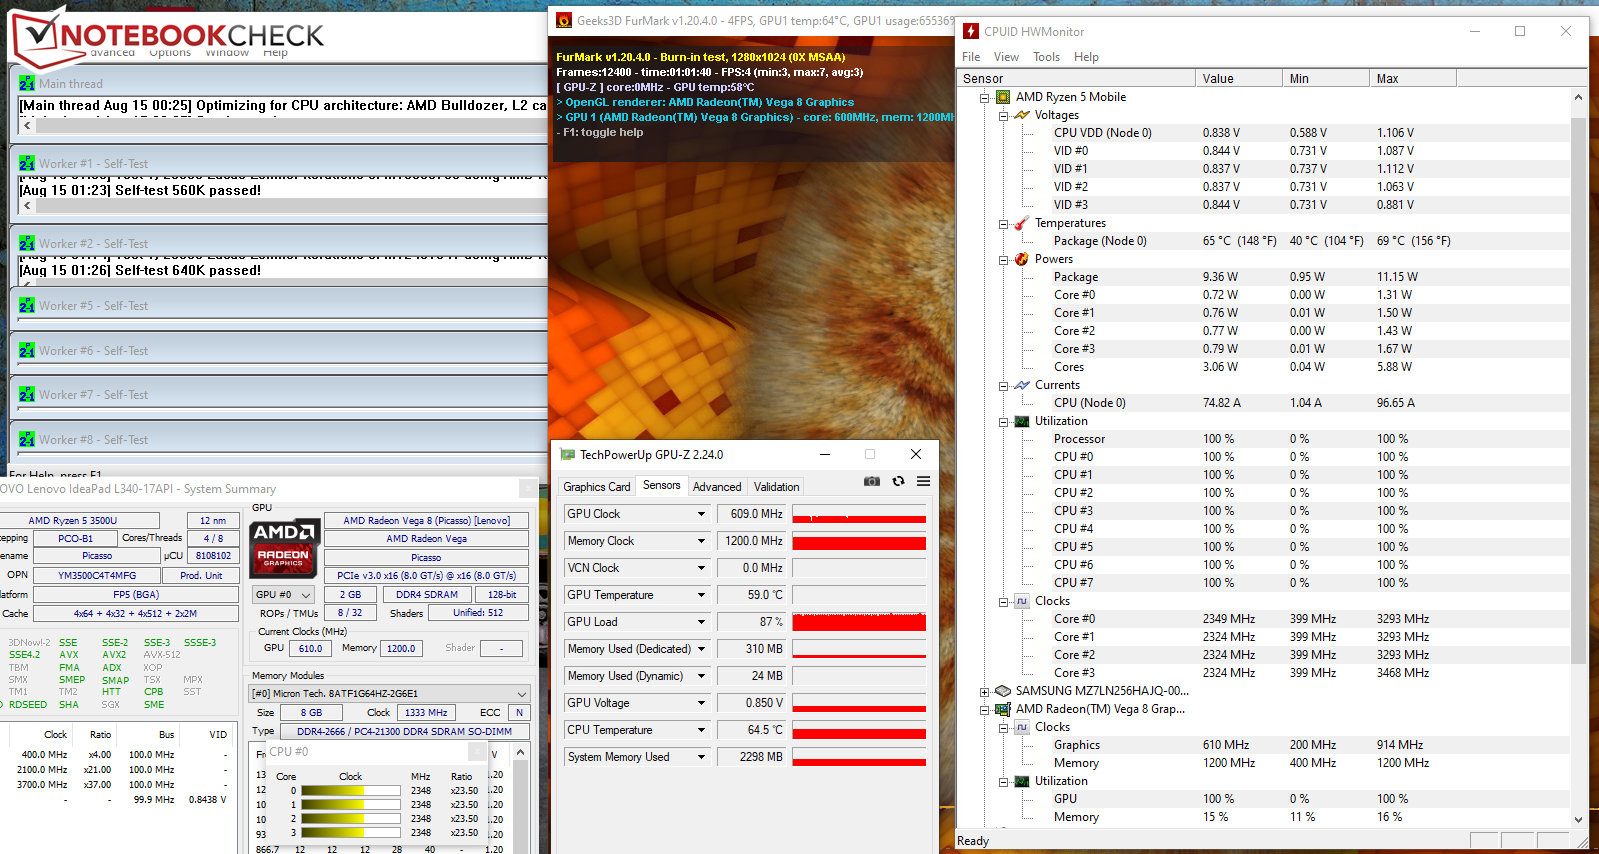The height and width of the screenshot is (854, 1599).
Task: Open the GPU-Z hamburger menu
Action: click(x=923, y=481)
